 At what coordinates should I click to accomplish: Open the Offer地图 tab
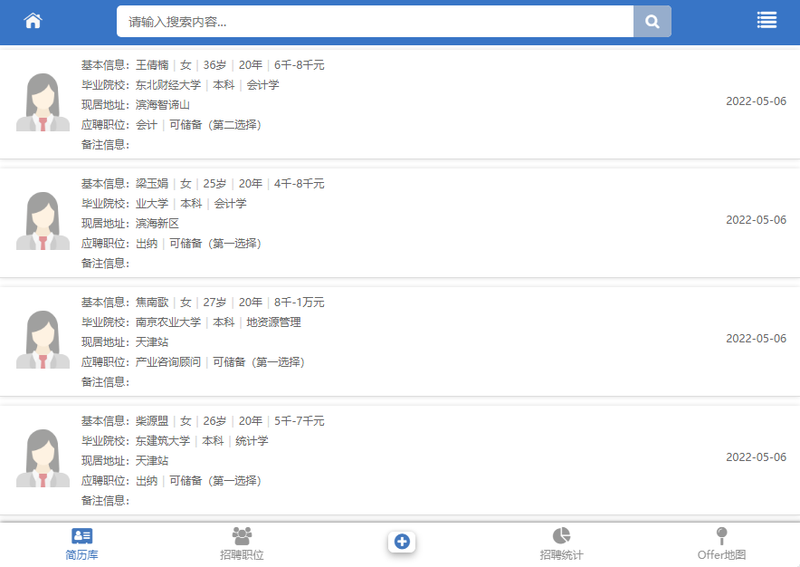coord(721,544)
